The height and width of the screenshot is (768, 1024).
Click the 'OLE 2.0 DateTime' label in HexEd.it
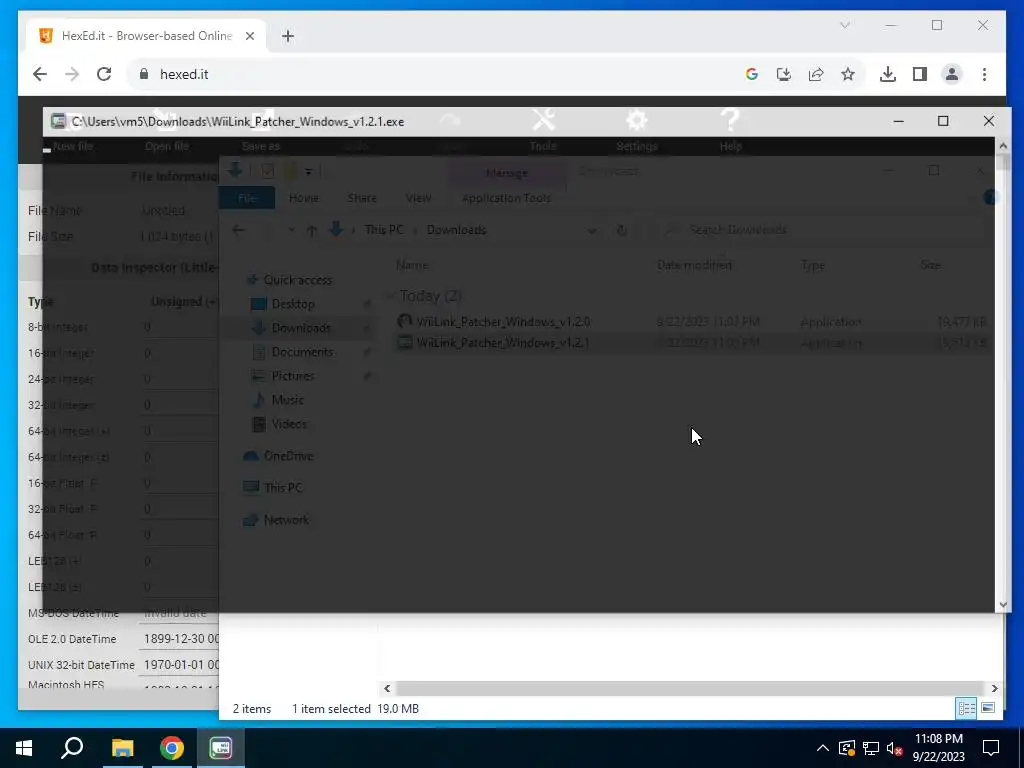(72, 639)
